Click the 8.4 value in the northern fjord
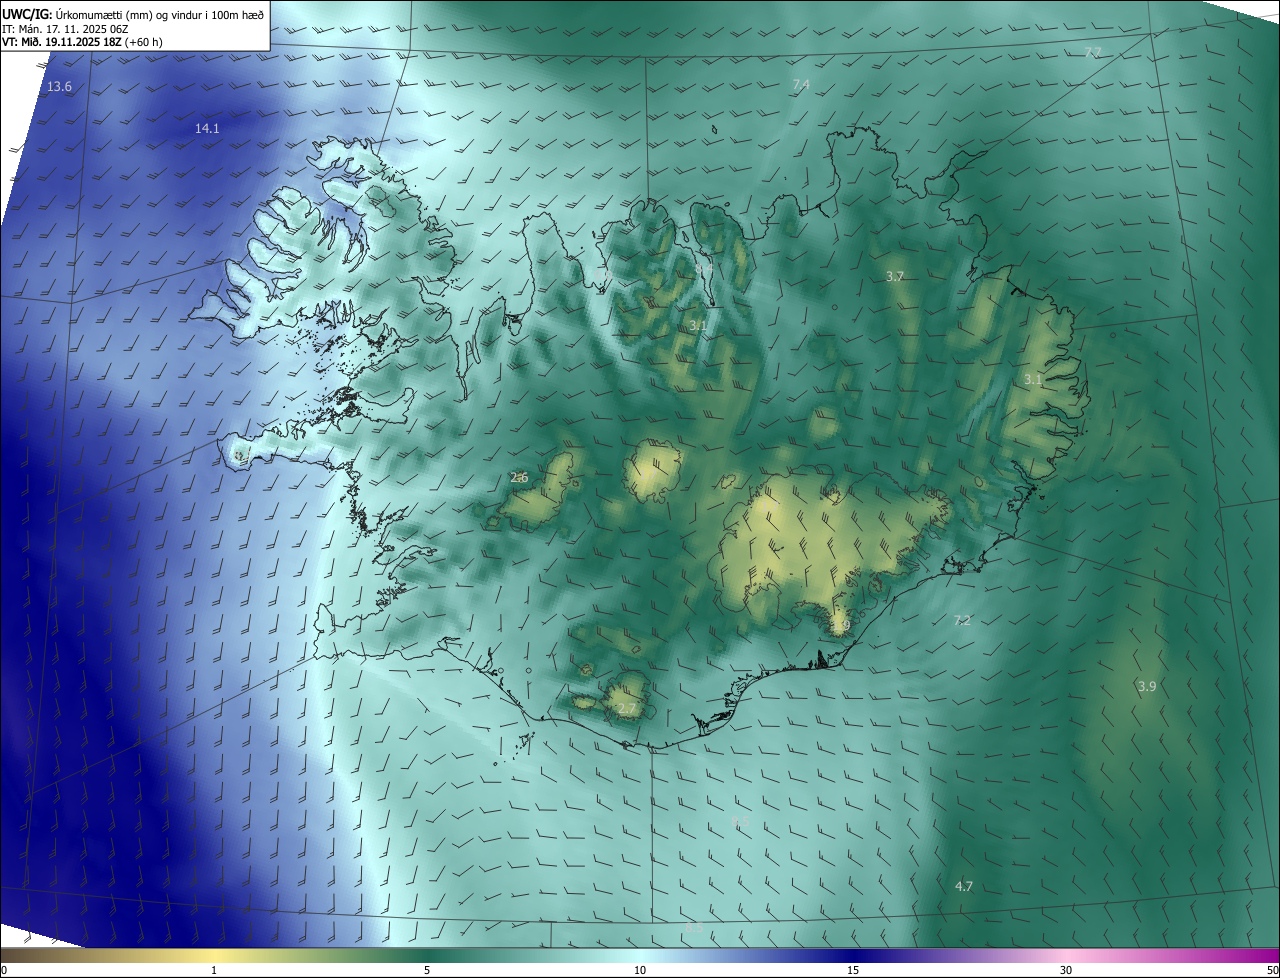This screenshot has width=1280, height=978. click(704, 270)
